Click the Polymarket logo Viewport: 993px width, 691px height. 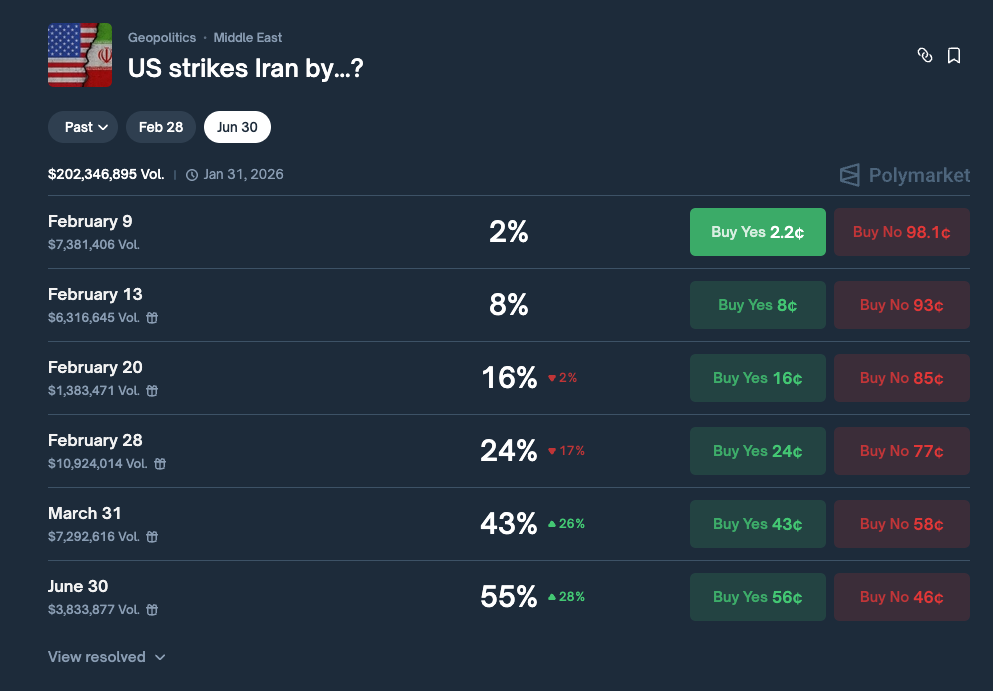pos(905,176)
